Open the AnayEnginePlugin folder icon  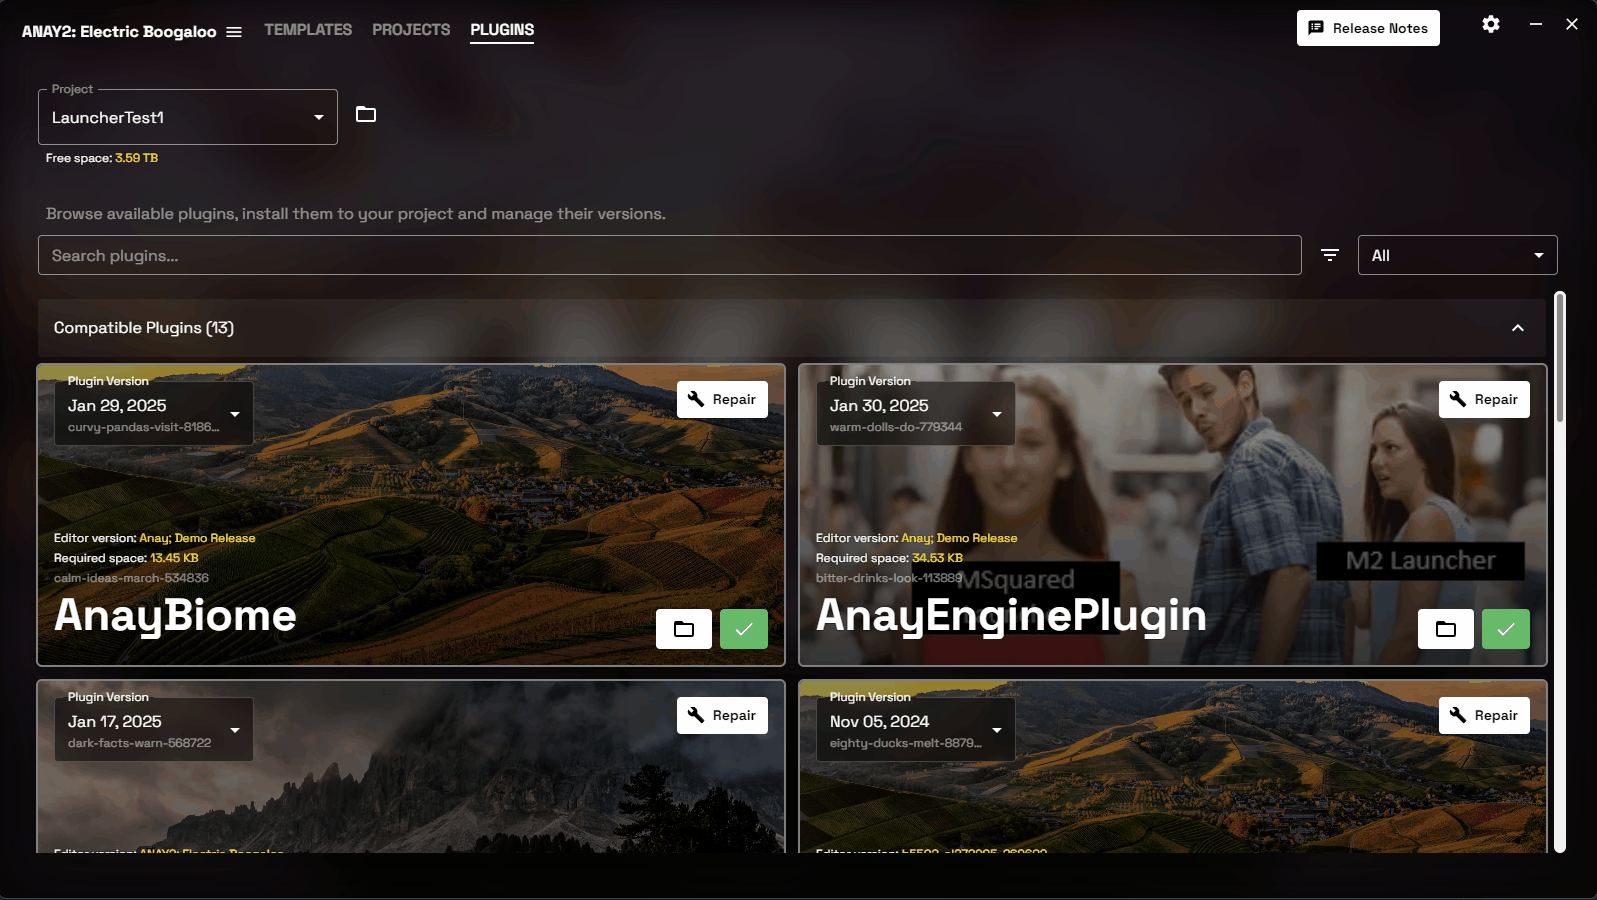[1446, 629]
